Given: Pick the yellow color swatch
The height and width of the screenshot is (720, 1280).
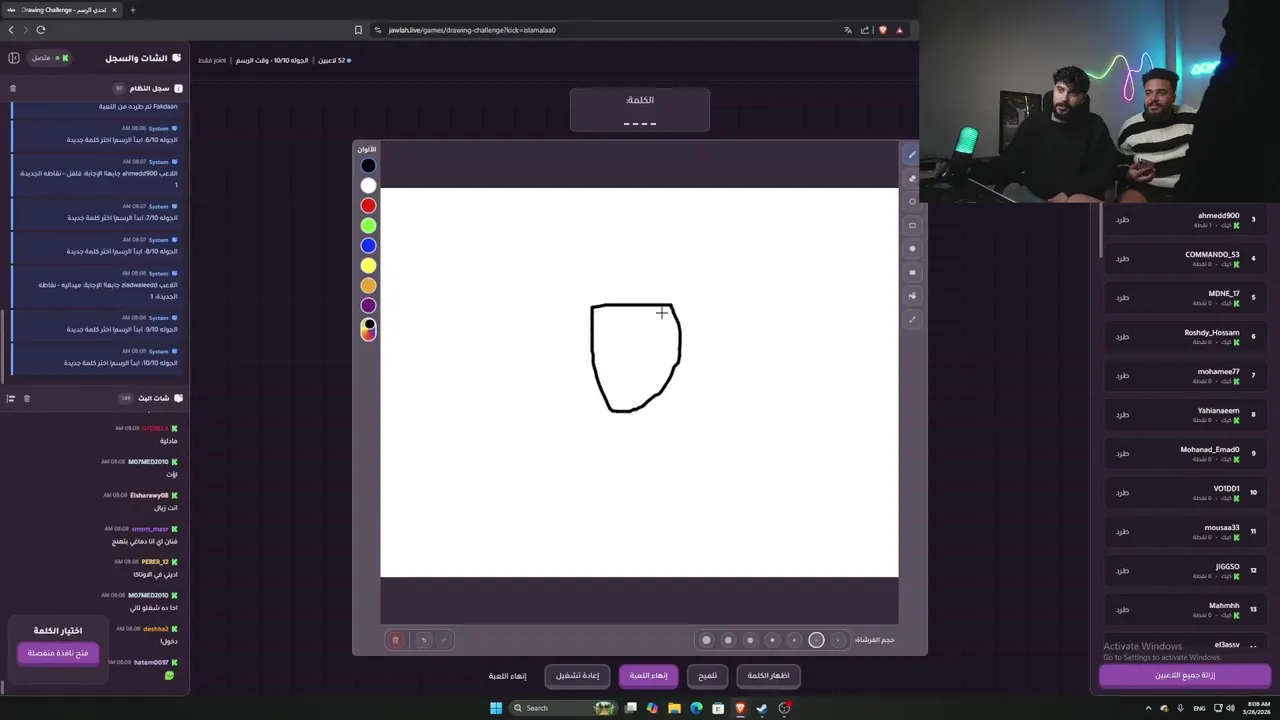Looking at the screenshot, I should click(x=368, y=265).
